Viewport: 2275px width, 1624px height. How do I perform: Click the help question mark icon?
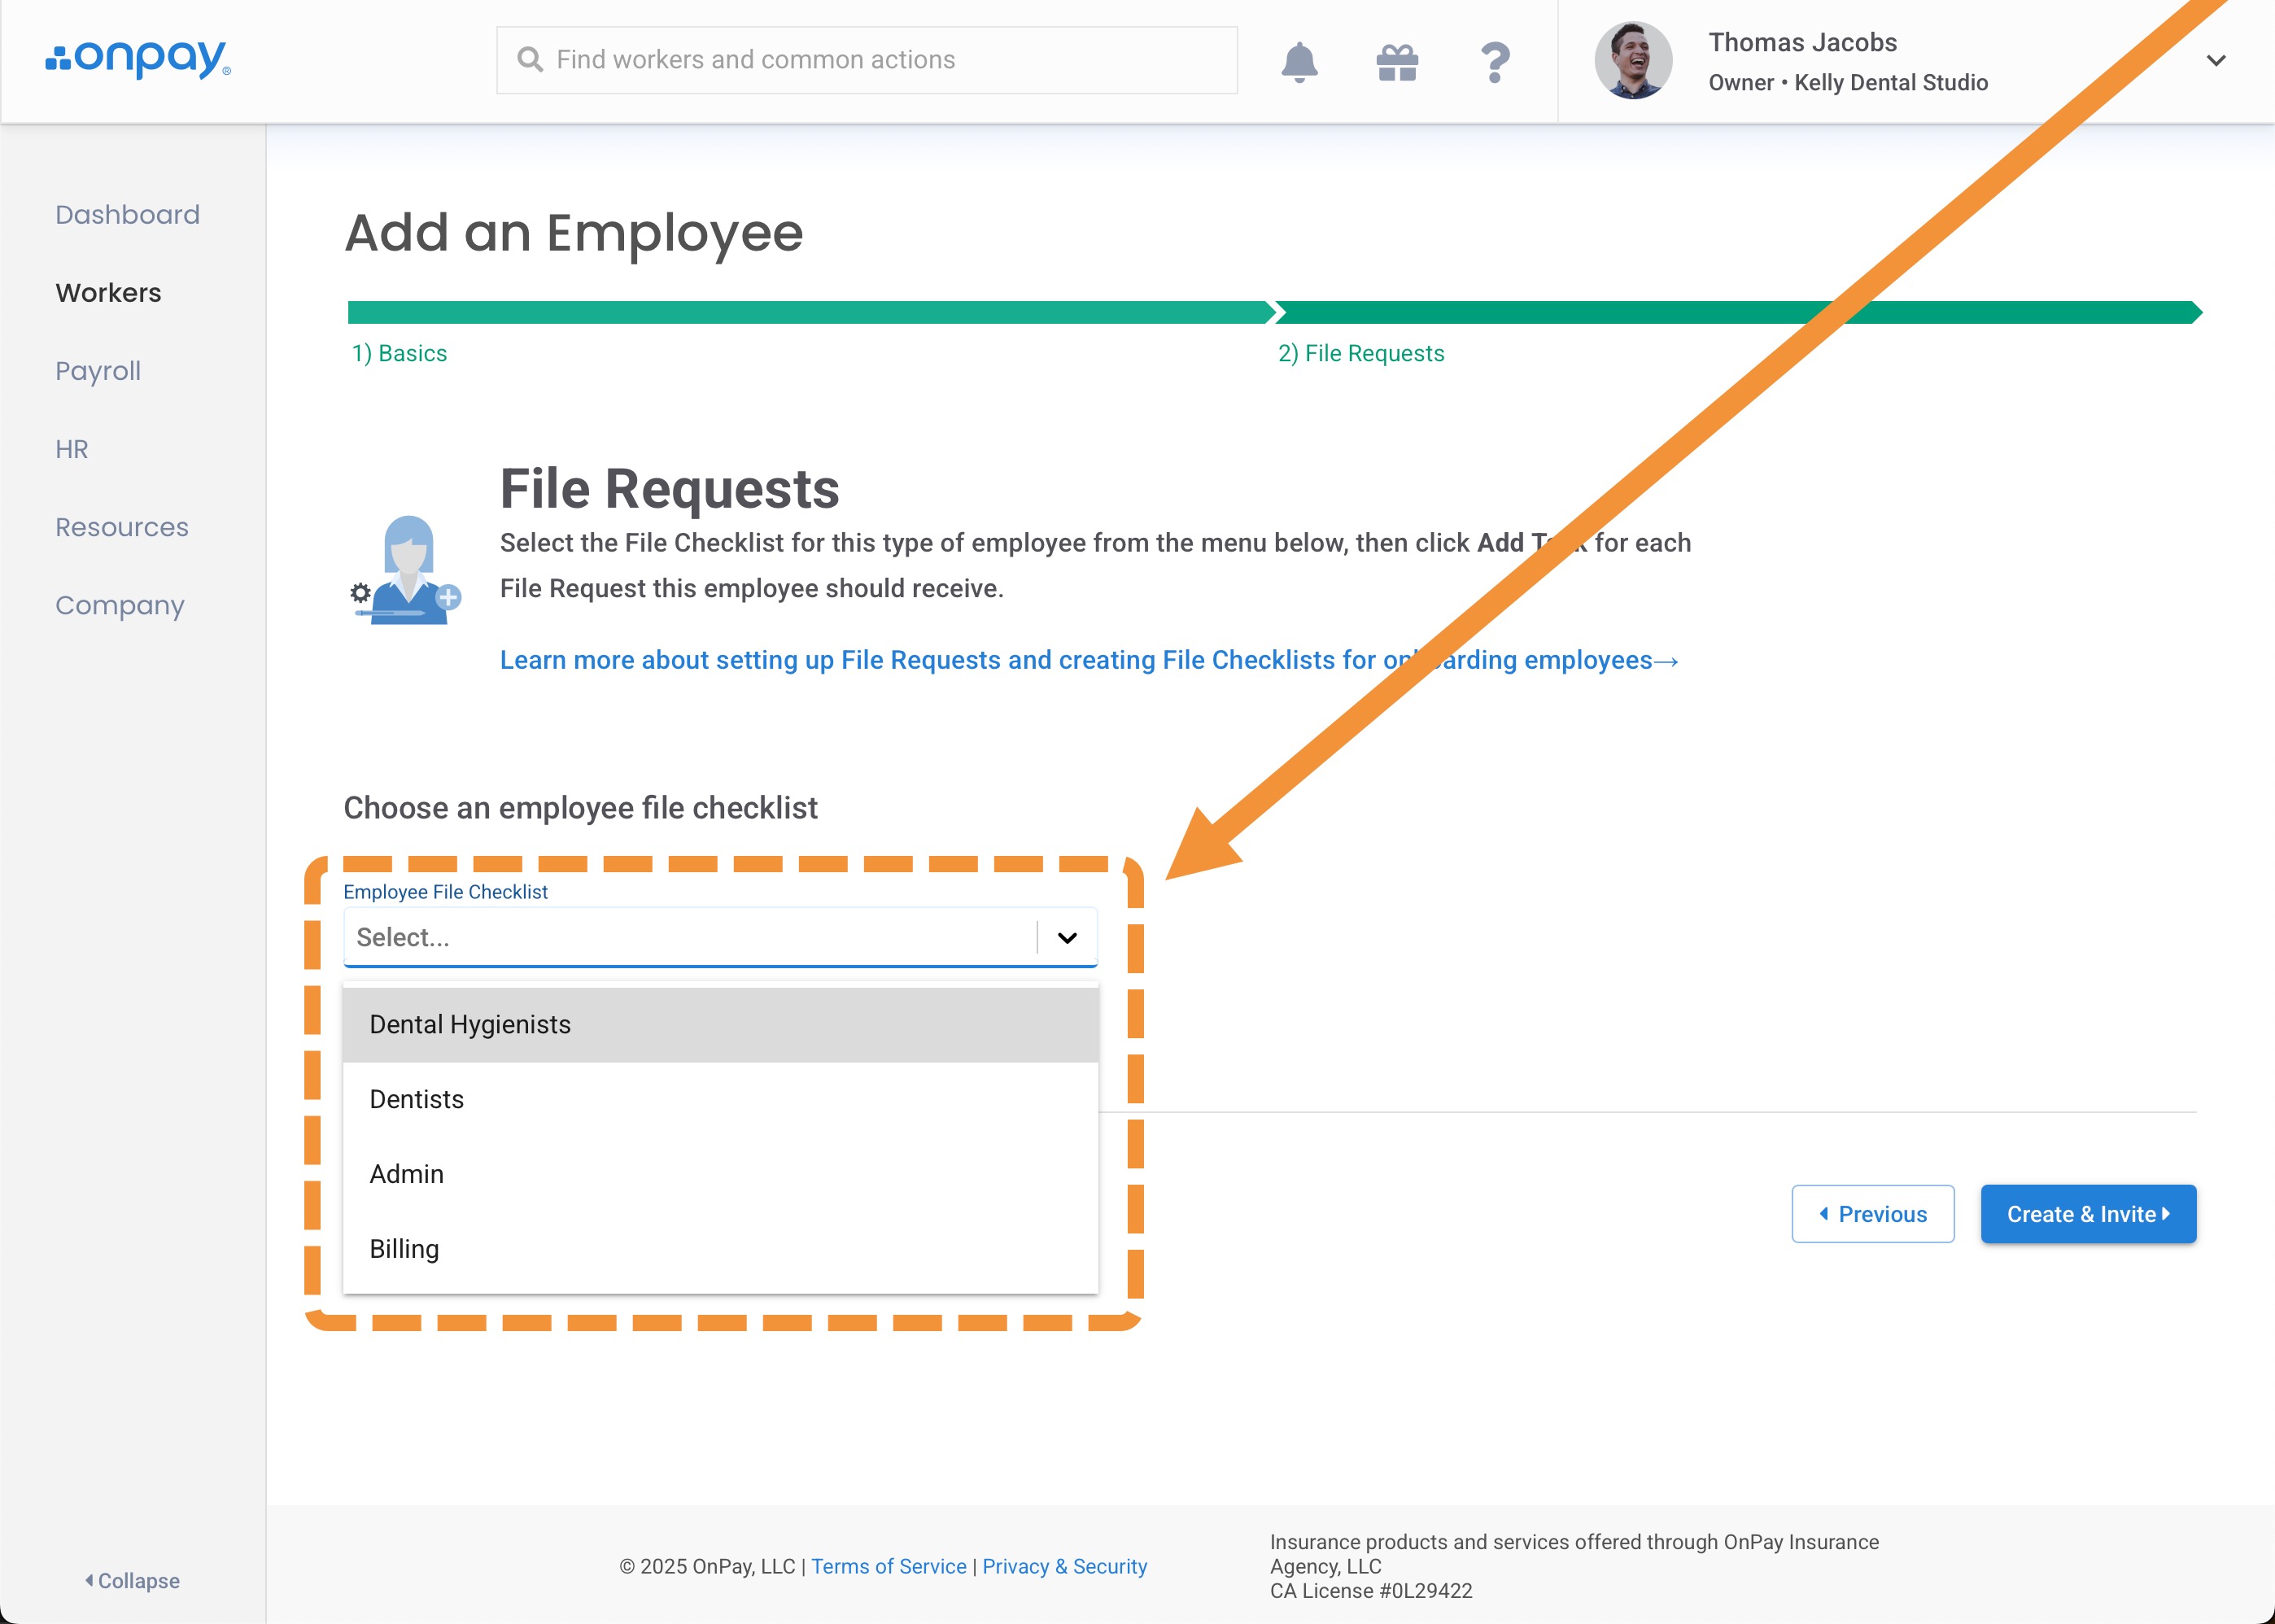(1494, 62)
